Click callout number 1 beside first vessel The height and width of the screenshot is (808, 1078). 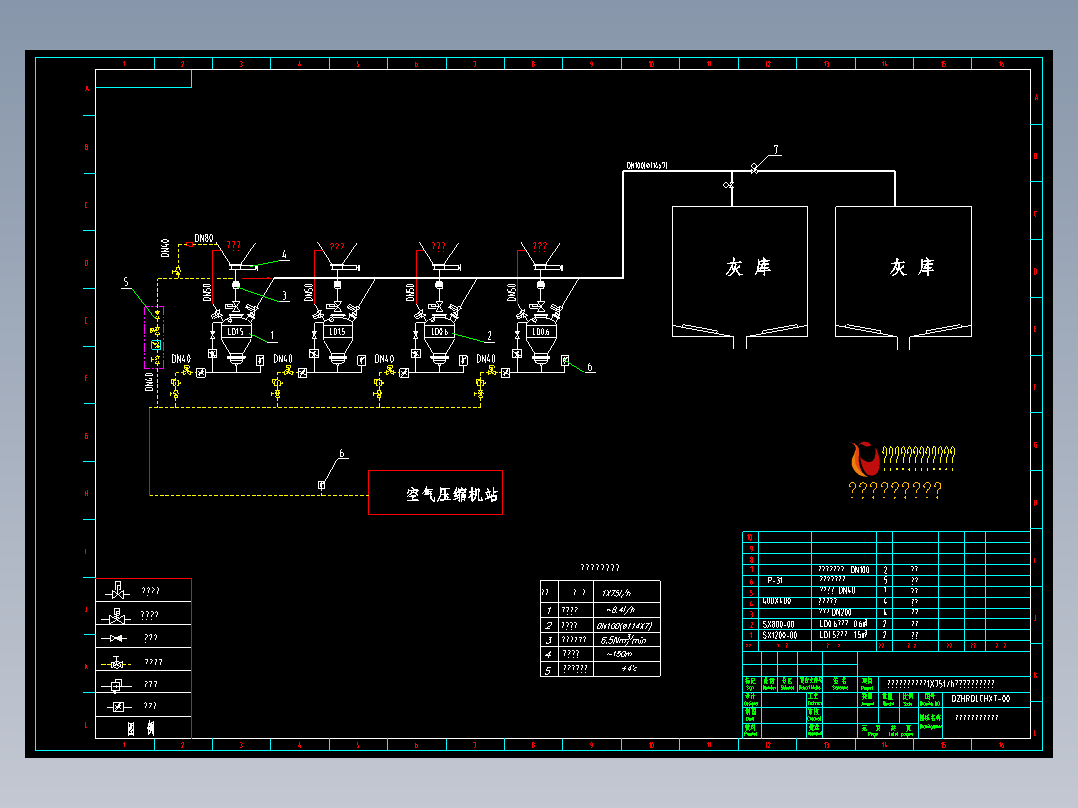[x=272, y=336]
